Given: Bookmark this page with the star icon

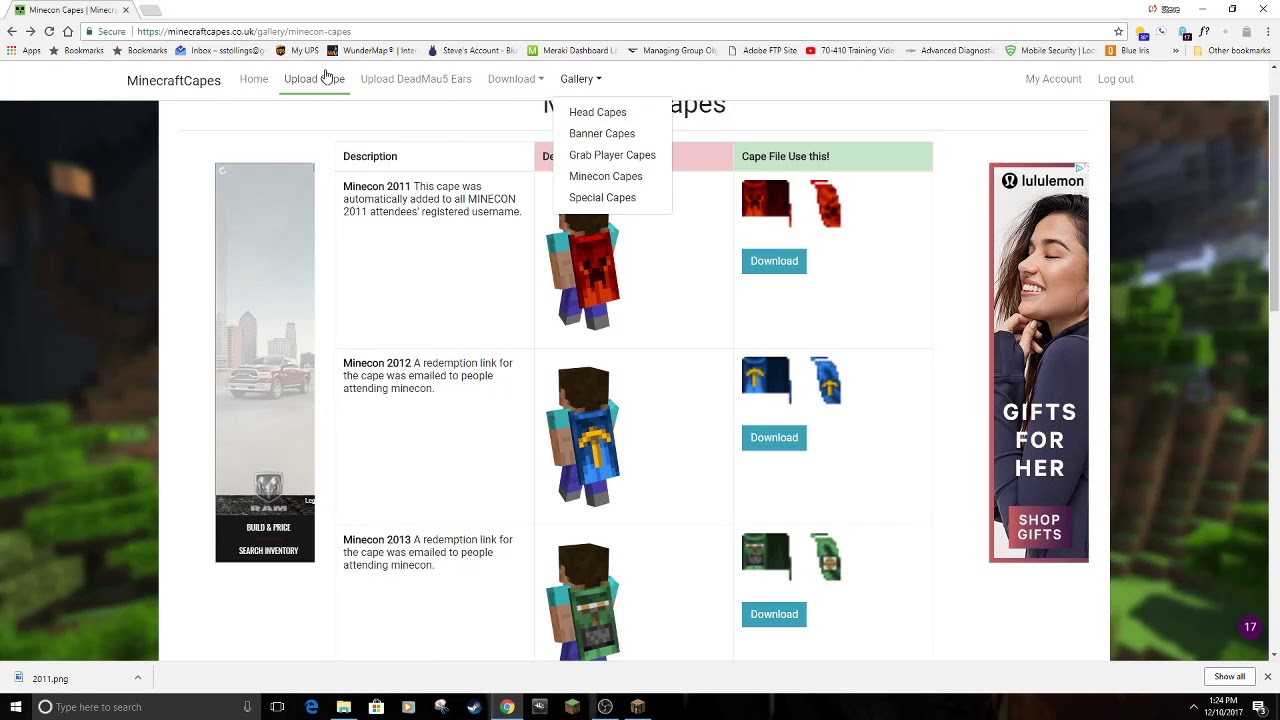Looking at the screenshot, I should pyautogui.click(x=1118, y=31).
